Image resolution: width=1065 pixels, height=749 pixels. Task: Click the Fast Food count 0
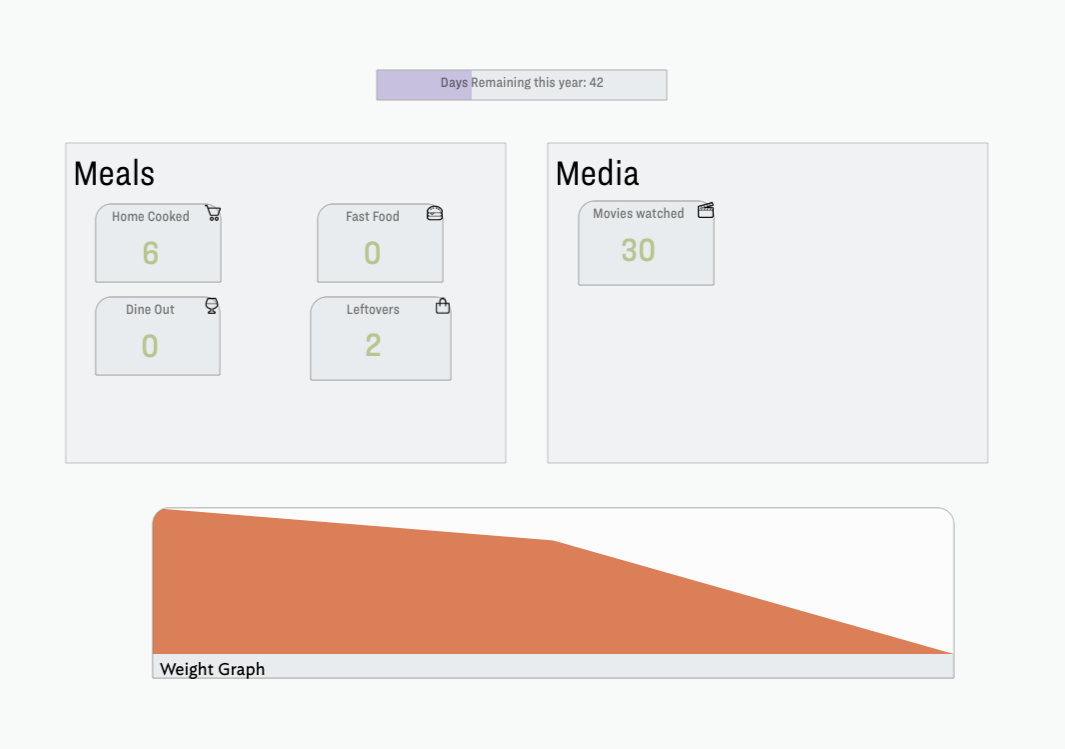tap(372, 253)
